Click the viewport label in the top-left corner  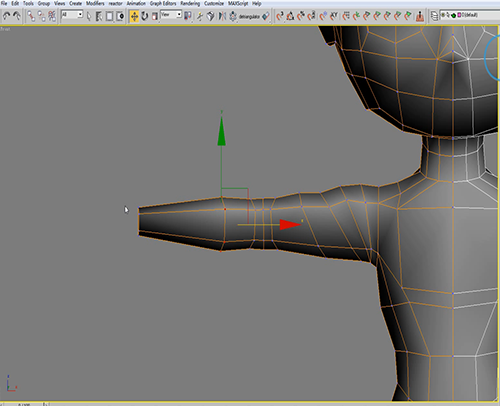(5, 29)
